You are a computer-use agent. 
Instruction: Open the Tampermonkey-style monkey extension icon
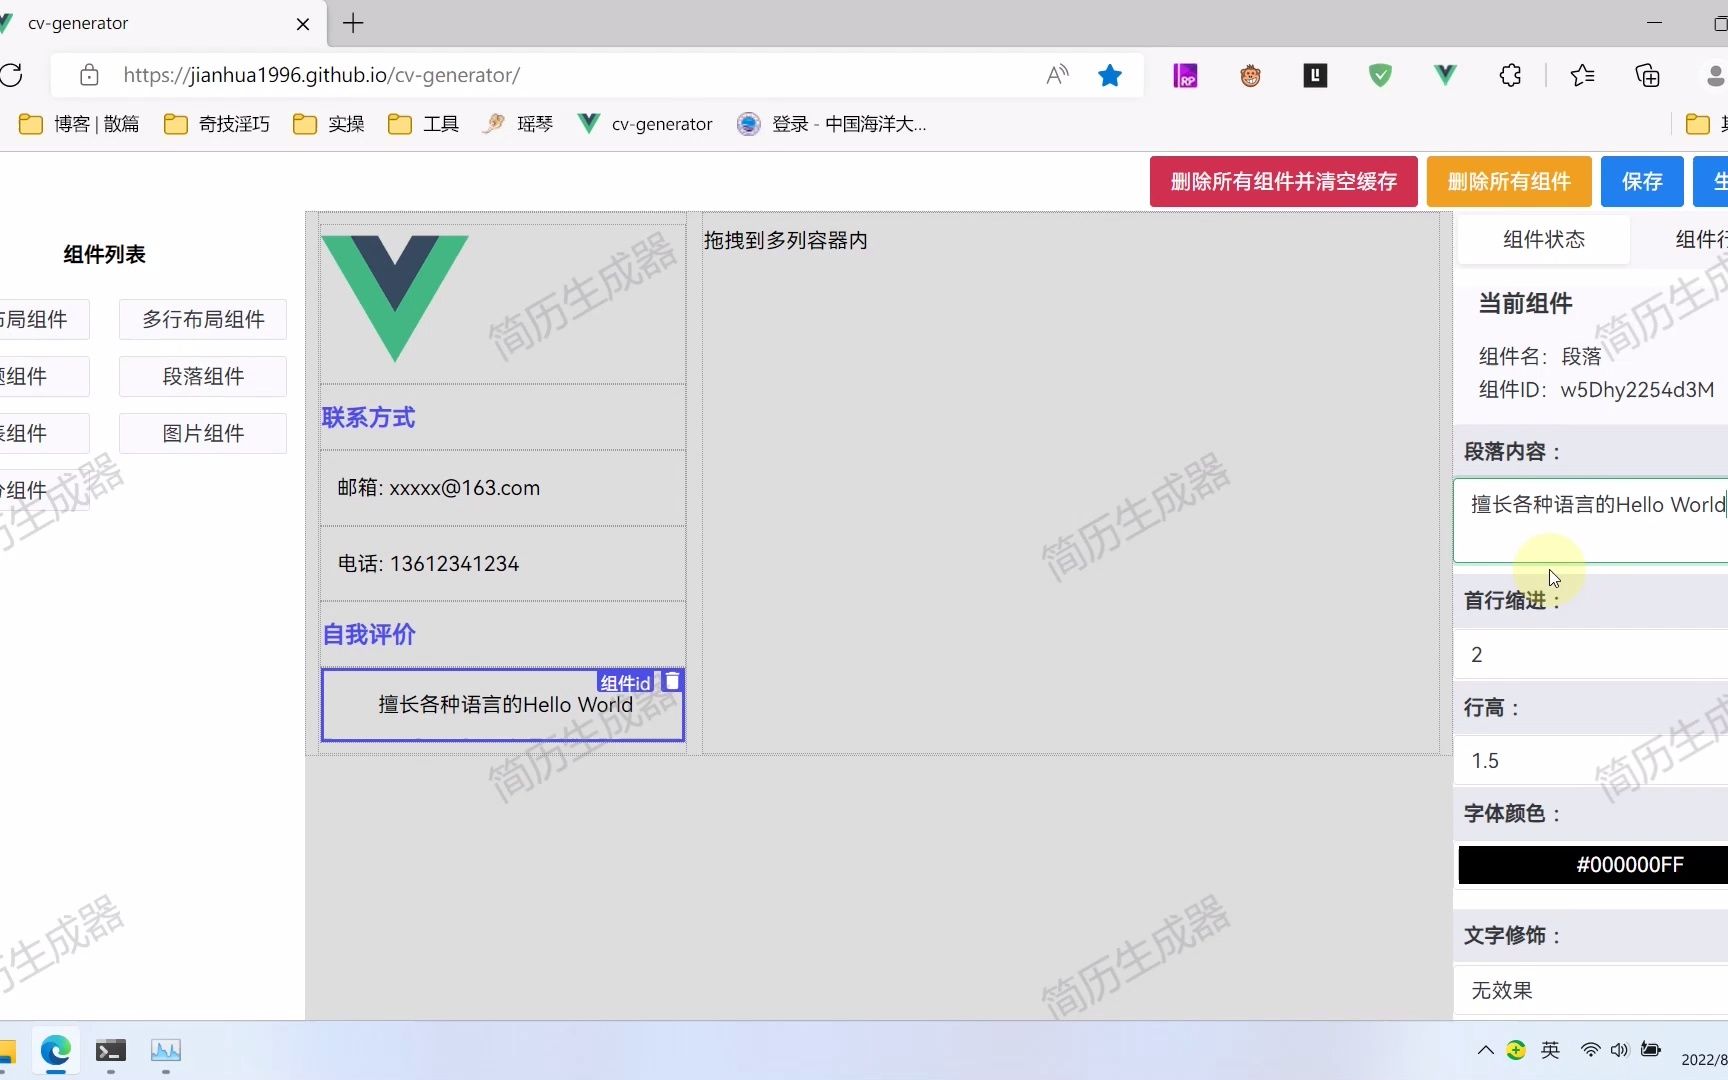pos(1250,75)
